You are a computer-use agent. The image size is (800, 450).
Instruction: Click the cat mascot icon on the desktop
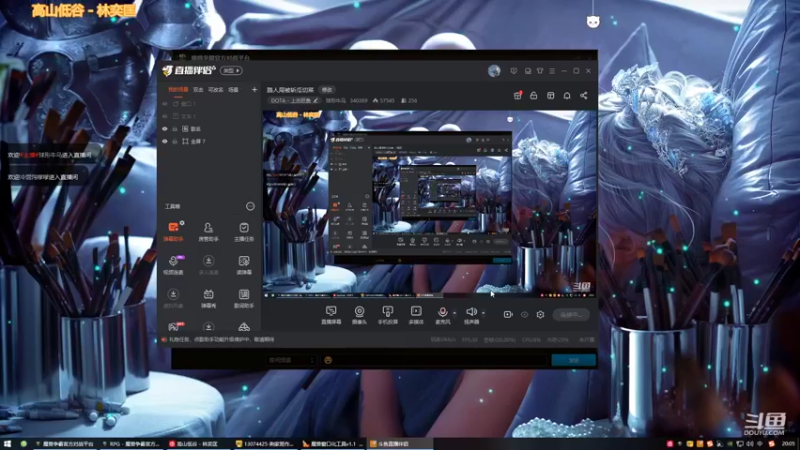tap(593, 21)
